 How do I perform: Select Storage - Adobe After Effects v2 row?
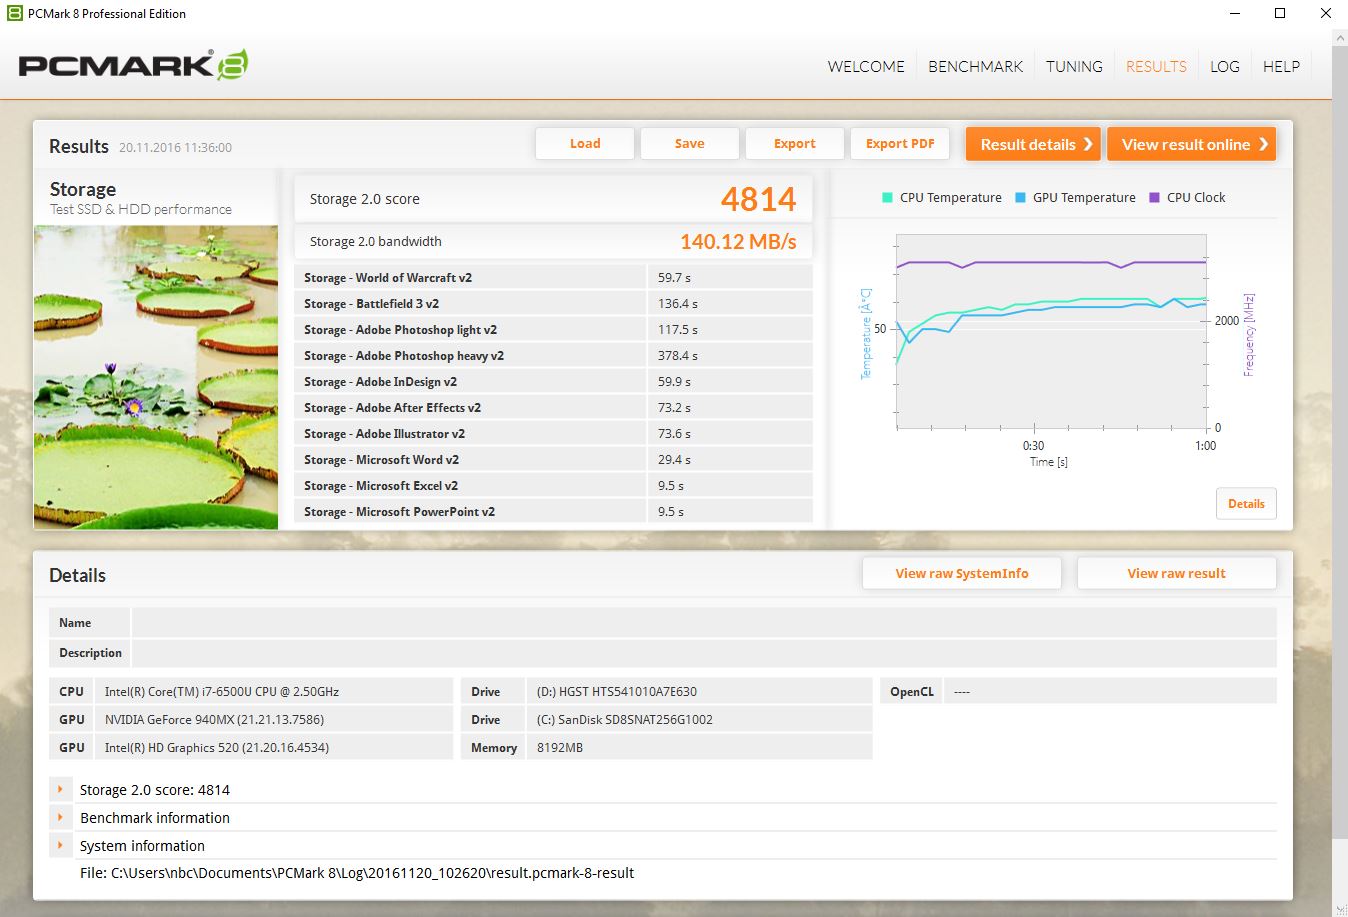point(553,407)
